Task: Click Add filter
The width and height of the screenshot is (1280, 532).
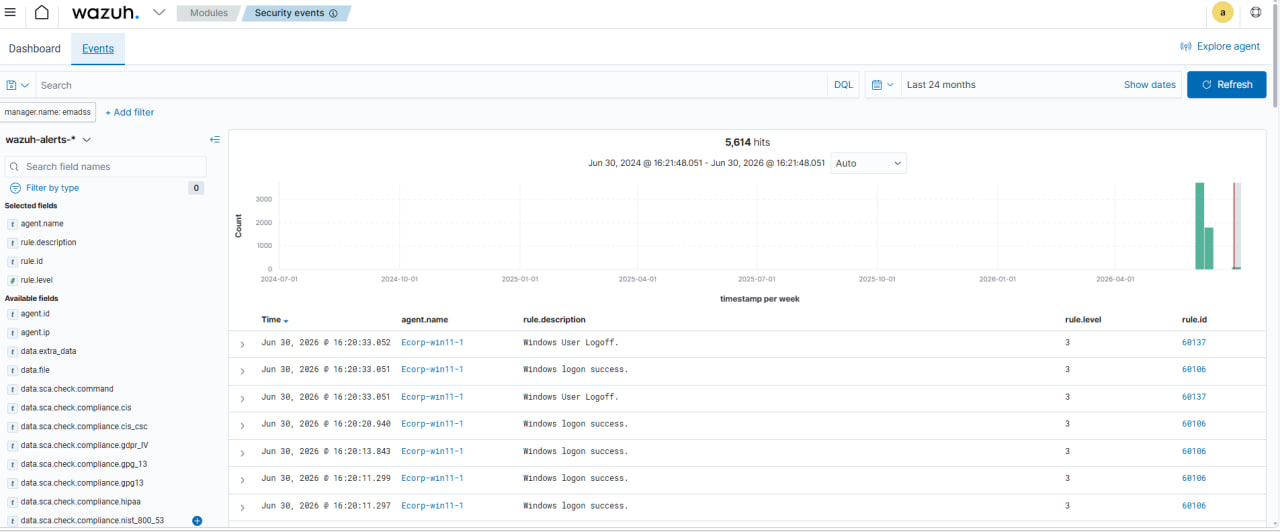Action: 130,113
